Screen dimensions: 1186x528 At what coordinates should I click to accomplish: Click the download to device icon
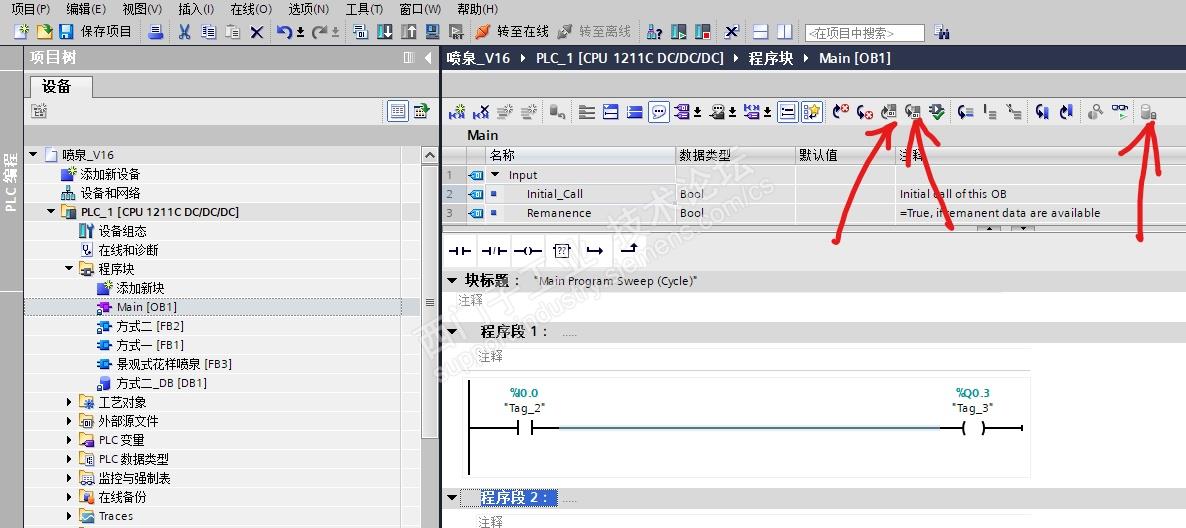click(385, 32)
